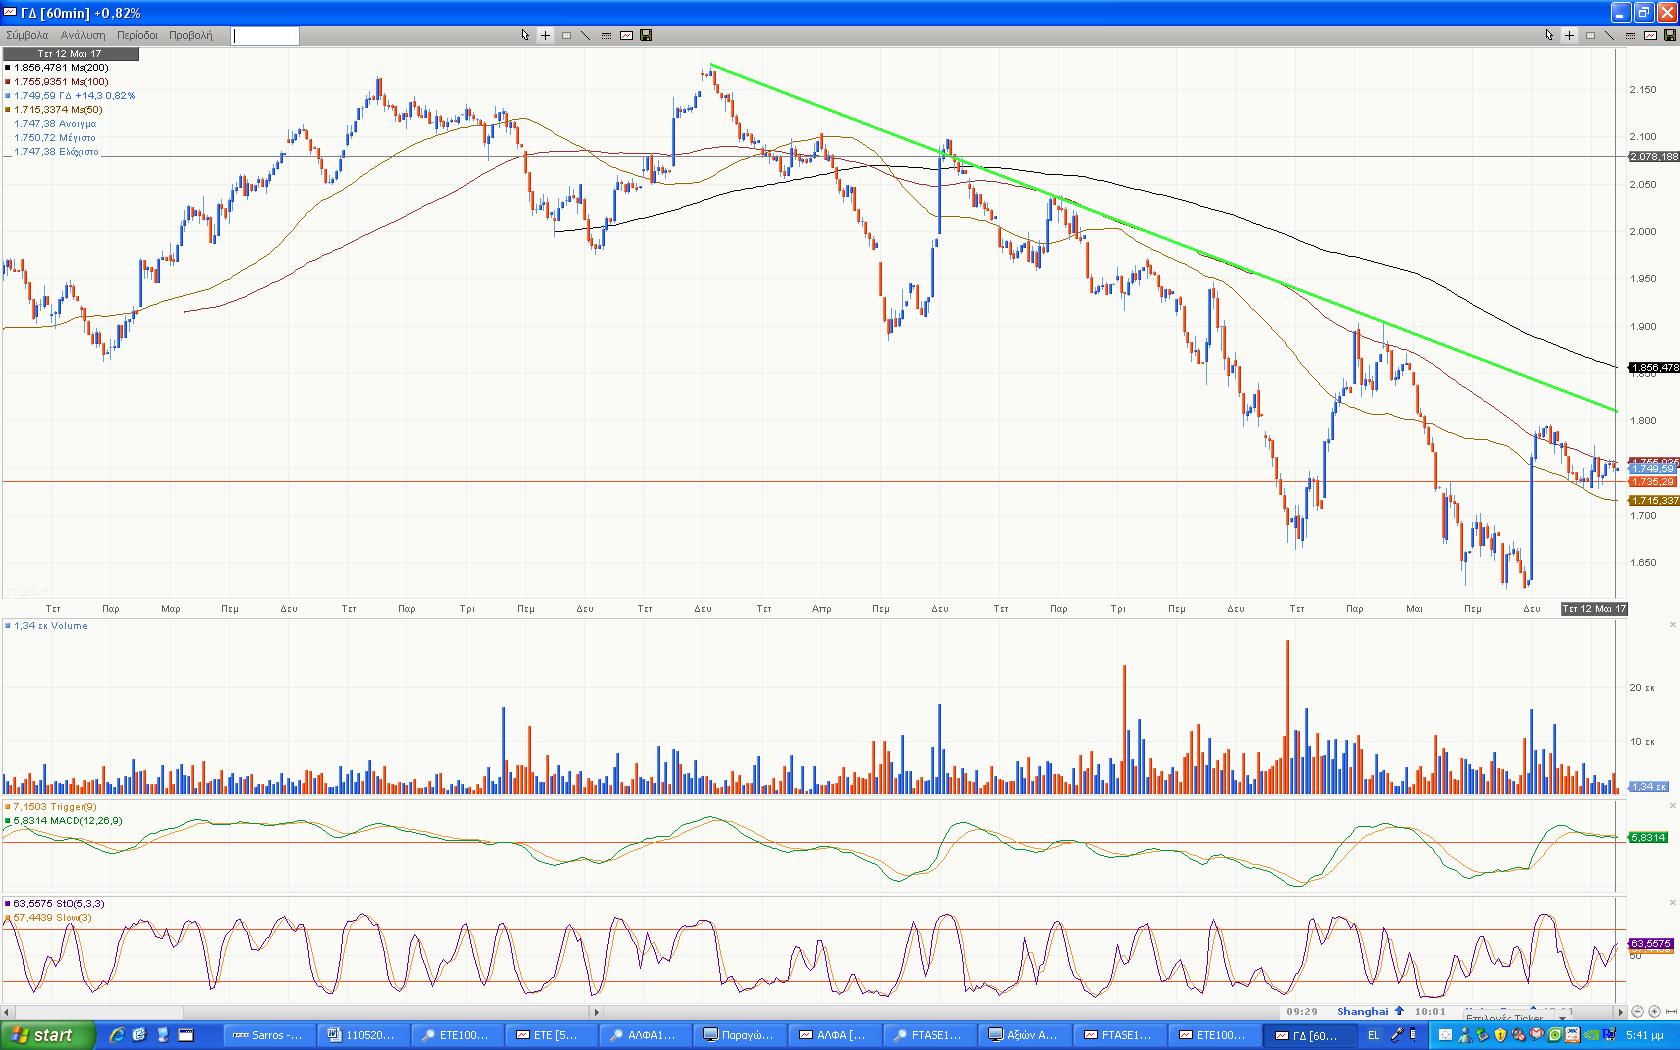Fit chart width using double-arrow icon

point(1671,1012)
